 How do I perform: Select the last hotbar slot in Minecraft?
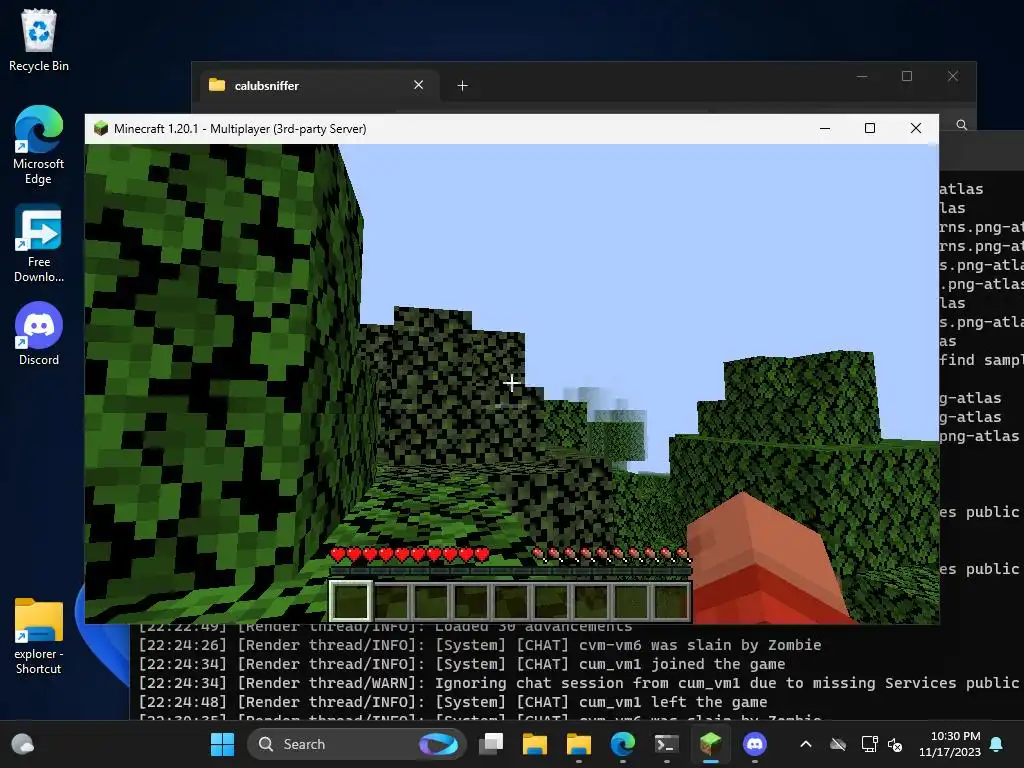[671, 601]
